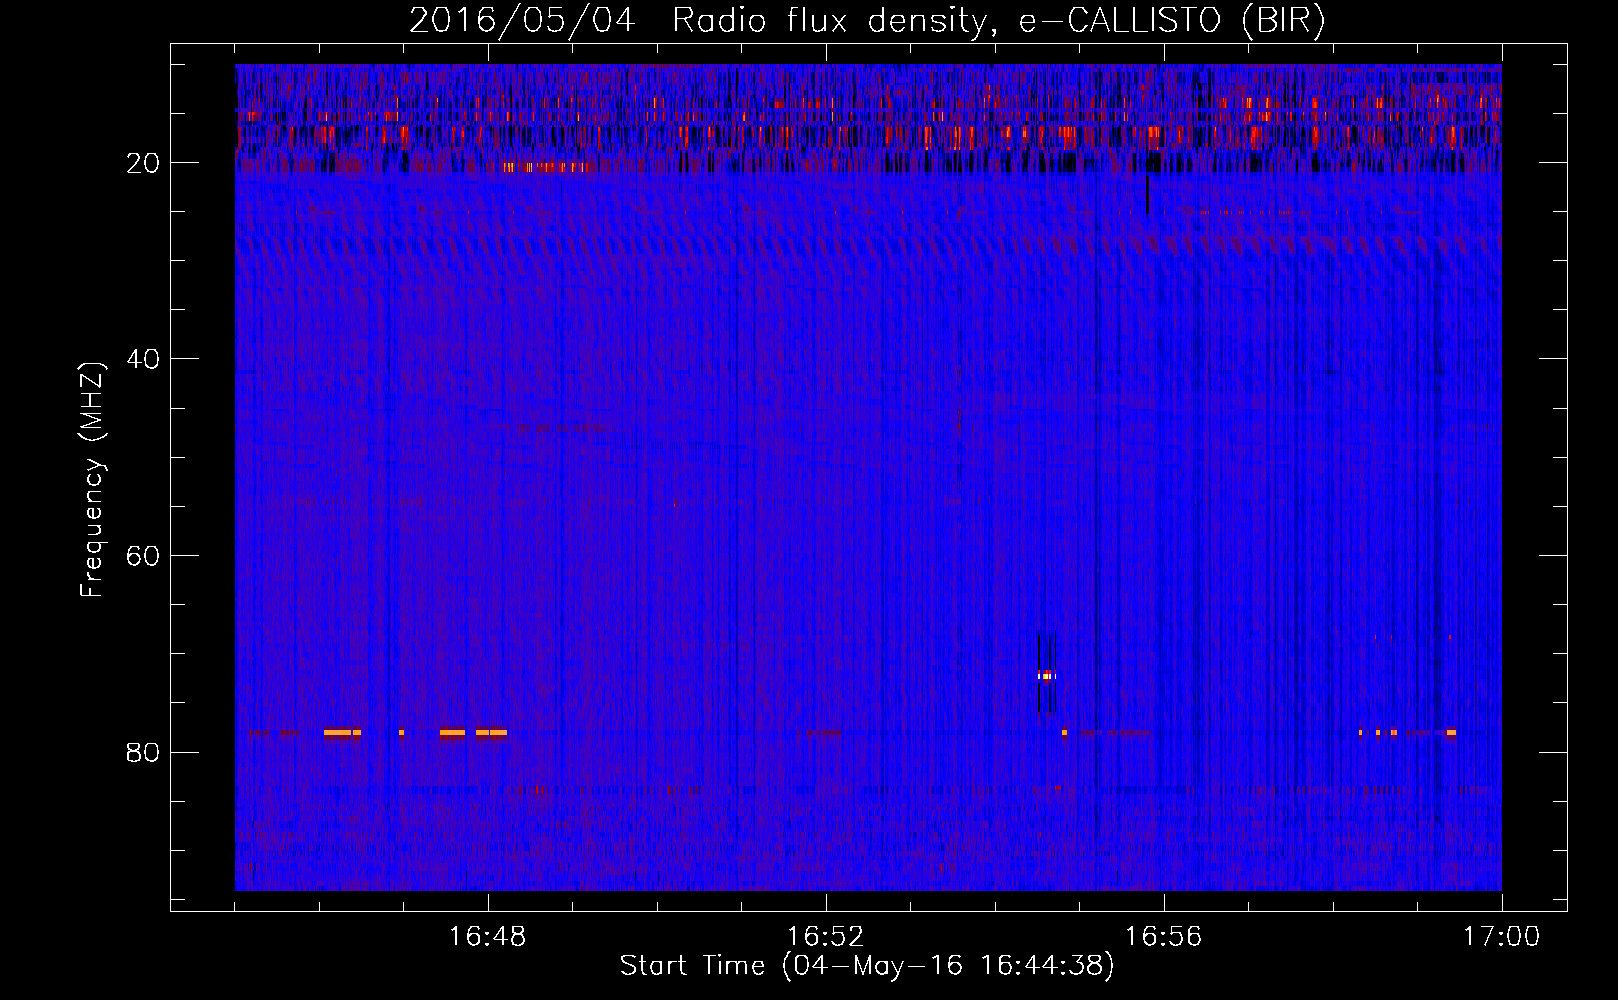Click the '20' frequency tick label
Image resolution: width=1618 pixels, height=1000 pixels.
(x=144, y=163)
